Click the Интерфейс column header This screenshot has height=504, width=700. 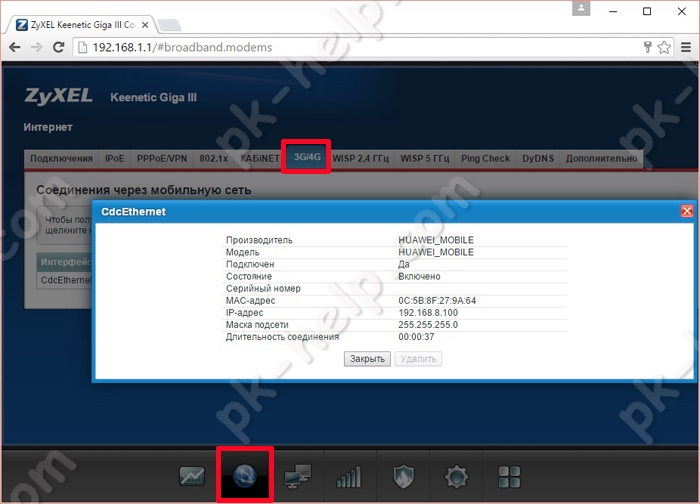click(x=65, y=262)
